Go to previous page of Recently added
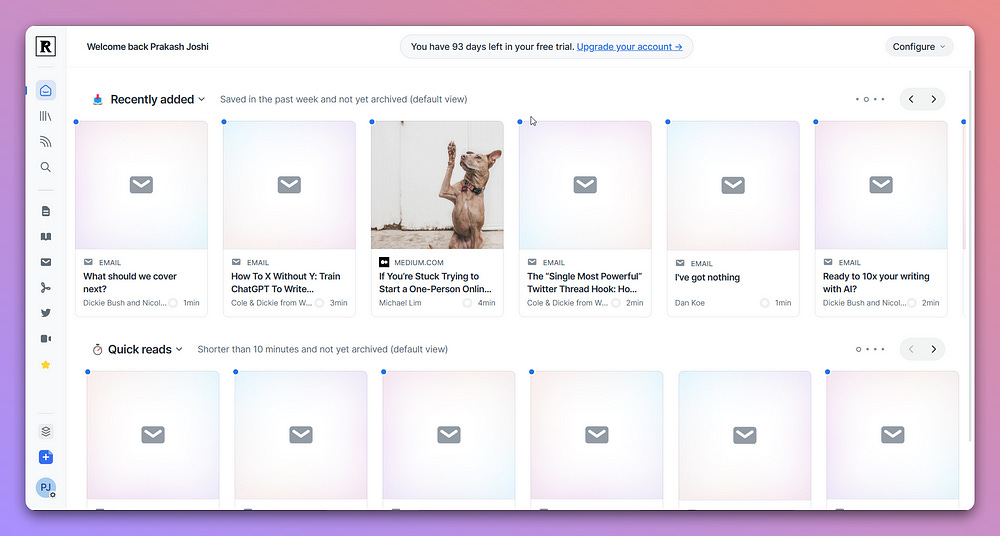This screenshot has width=1000, height=536. [911, 99]
